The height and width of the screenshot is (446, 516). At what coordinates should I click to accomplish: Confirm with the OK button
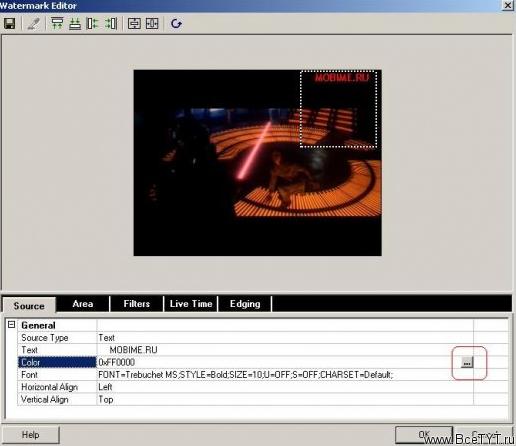(x=424, y=435)
